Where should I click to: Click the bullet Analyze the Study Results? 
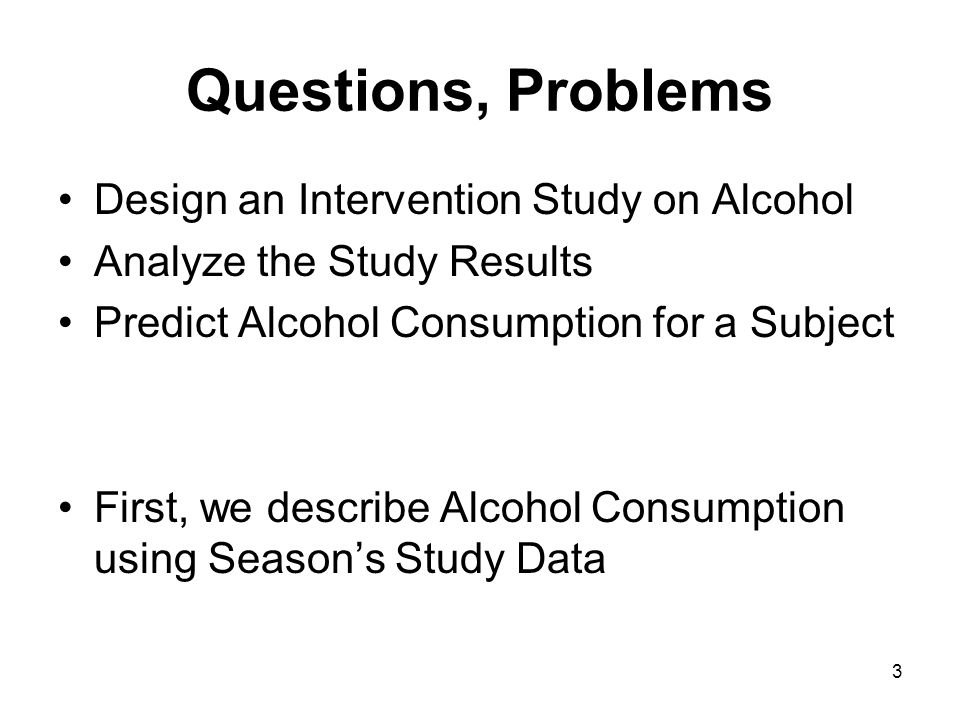pyautogui.click(x=343, y=262)
